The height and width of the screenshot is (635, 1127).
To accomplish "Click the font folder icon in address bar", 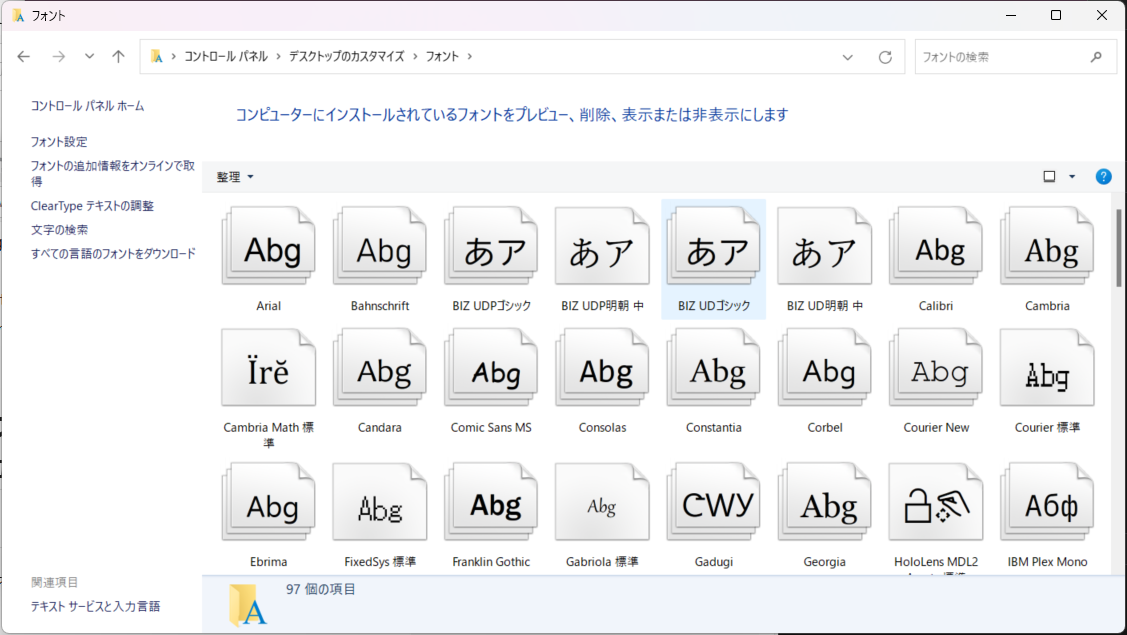I will 156,57.
